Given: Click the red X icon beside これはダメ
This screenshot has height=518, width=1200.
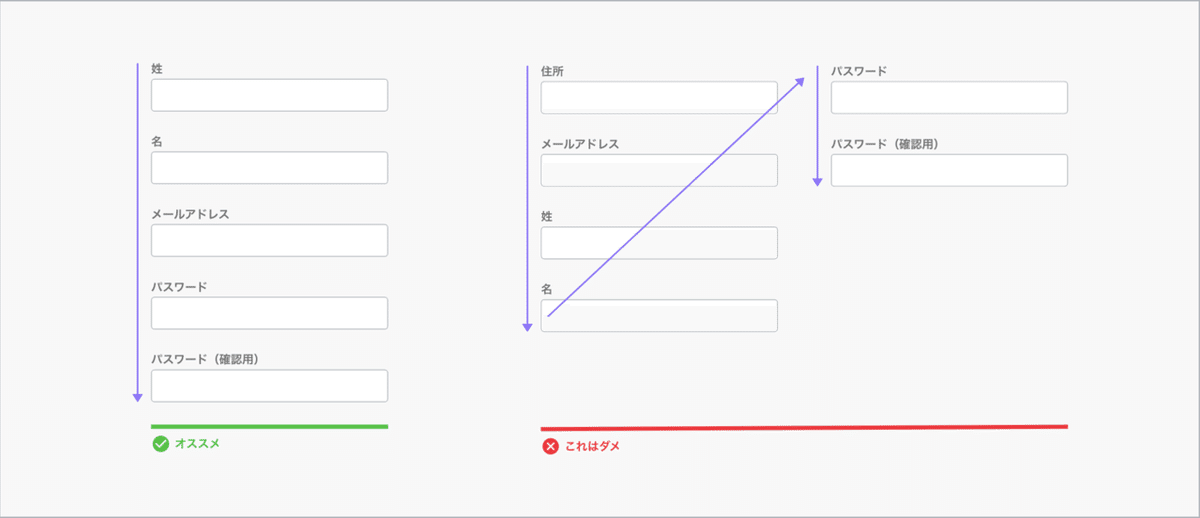Looking at the screenshot, I should (x=550, y=446).
